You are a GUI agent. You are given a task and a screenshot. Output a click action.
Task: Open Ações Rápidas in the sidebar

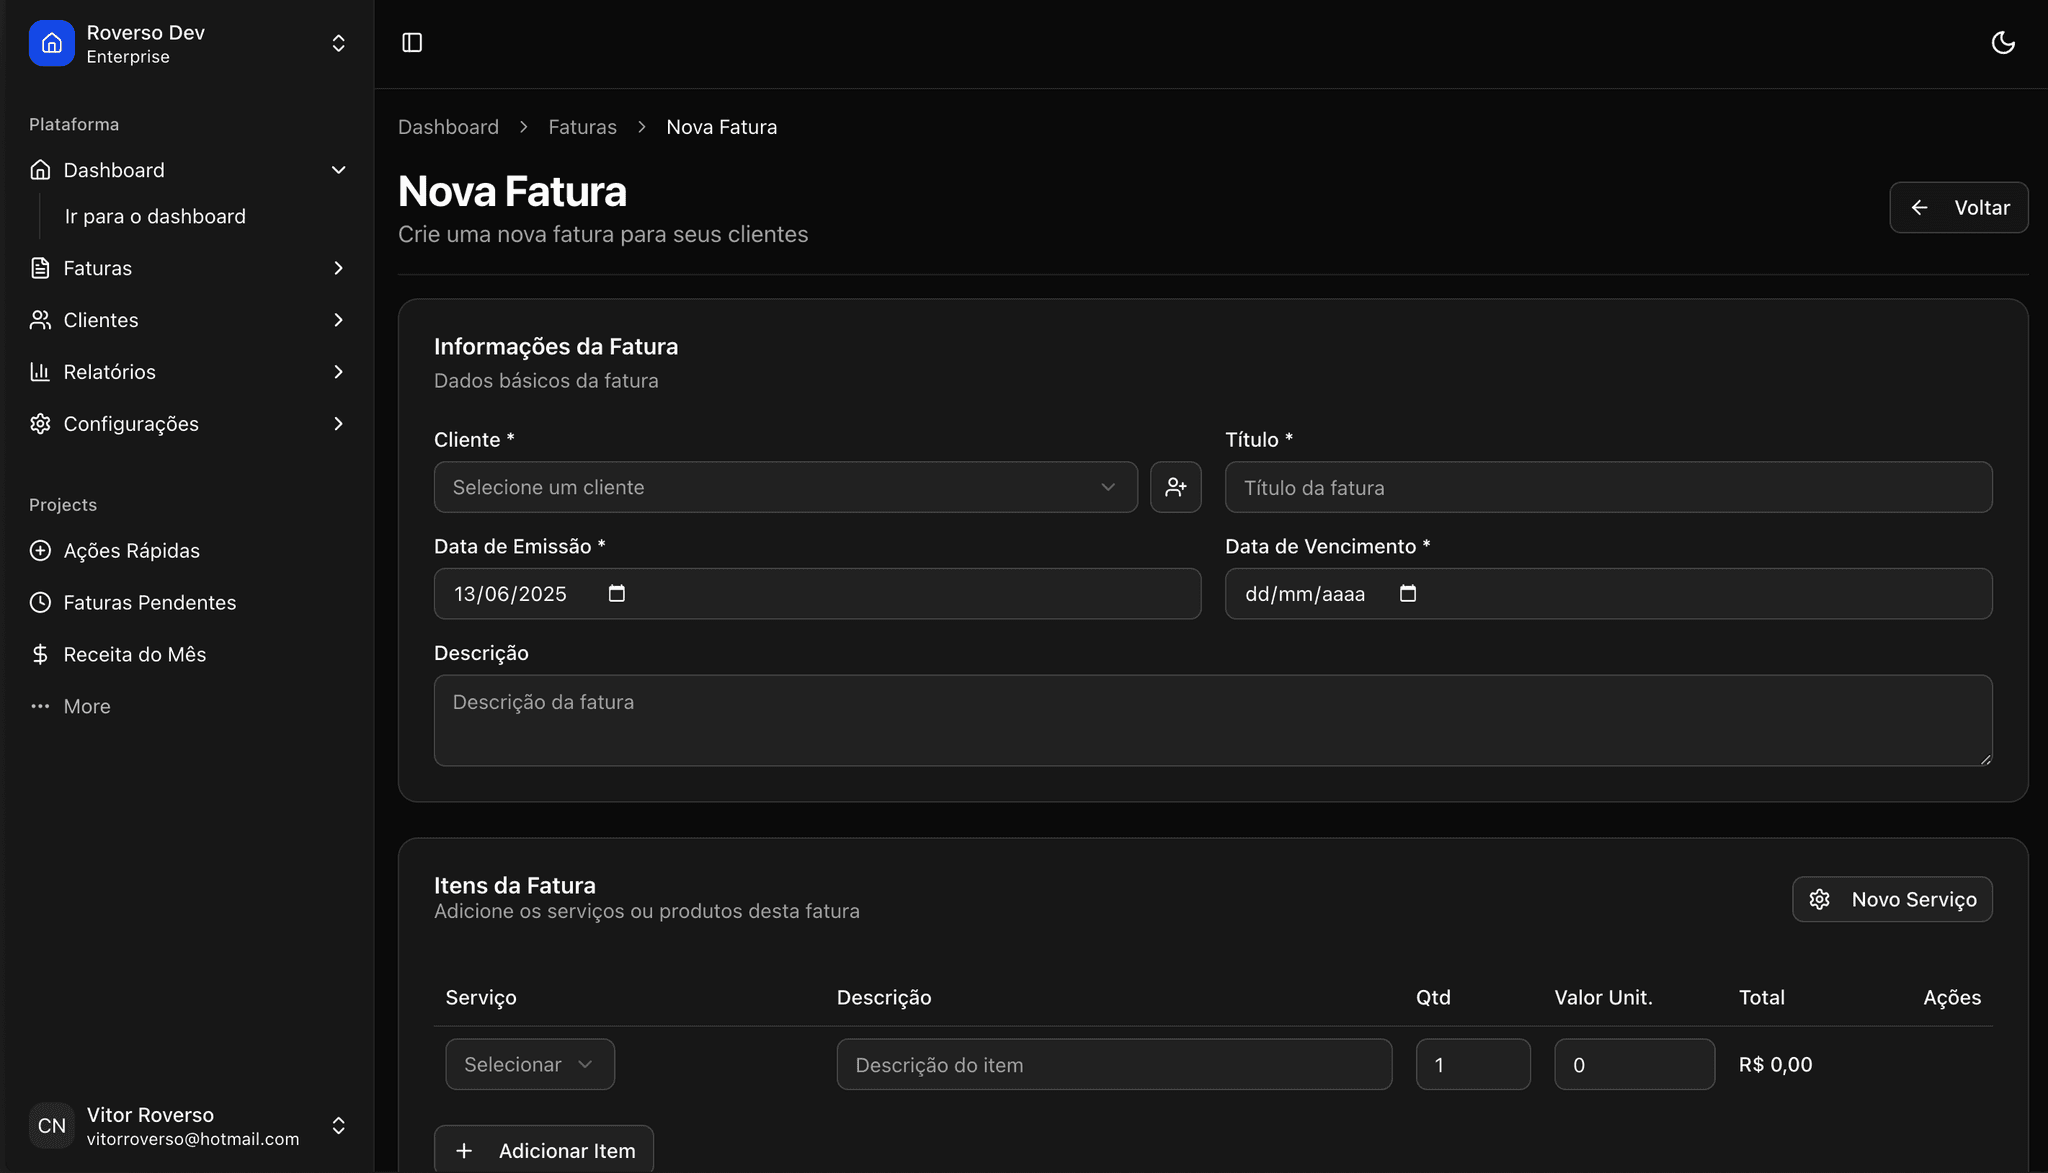[131, 551]
